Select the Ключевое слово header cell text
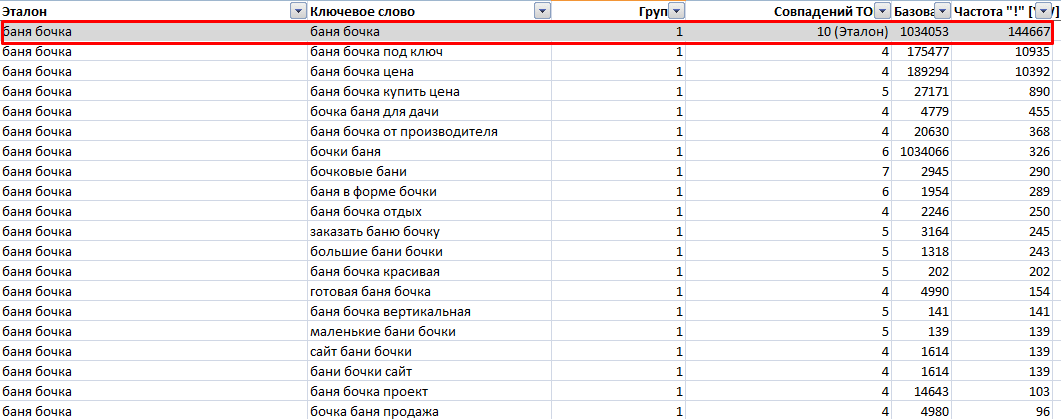 pyautogui.click(x=362, y=12)
